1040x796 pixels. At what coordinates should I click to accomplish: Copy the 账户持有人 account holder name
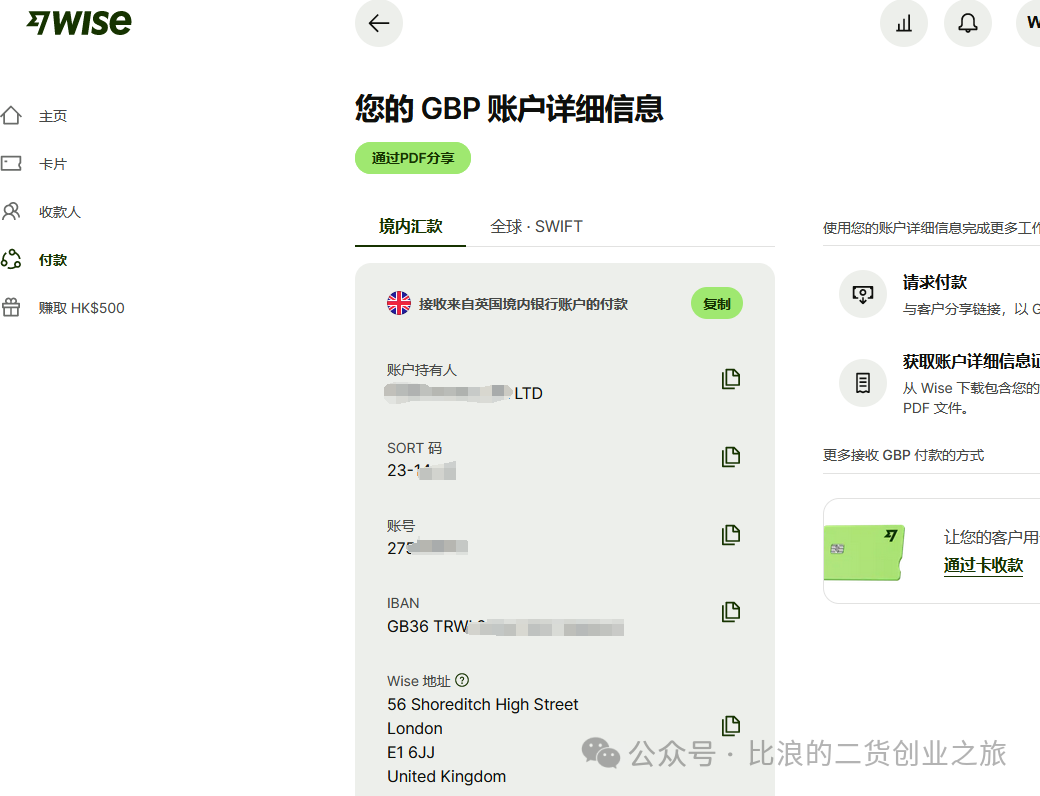click(x=730, y=379)
